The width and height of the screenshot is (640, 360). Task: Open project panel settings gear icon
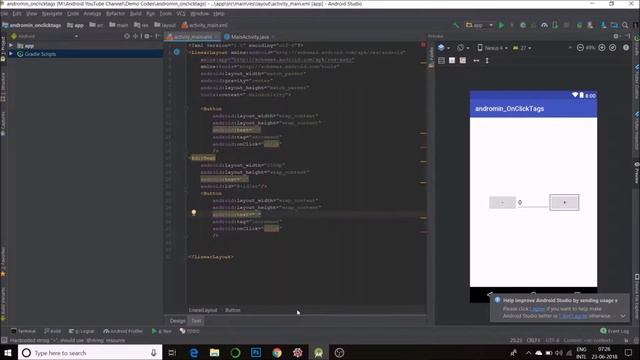pos(147,36)
